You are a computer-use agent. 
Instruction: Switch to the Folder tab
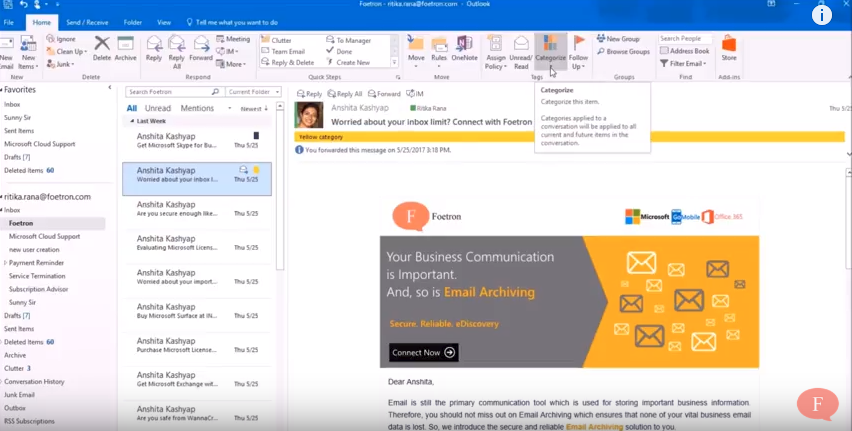click(x=133, y=22)
